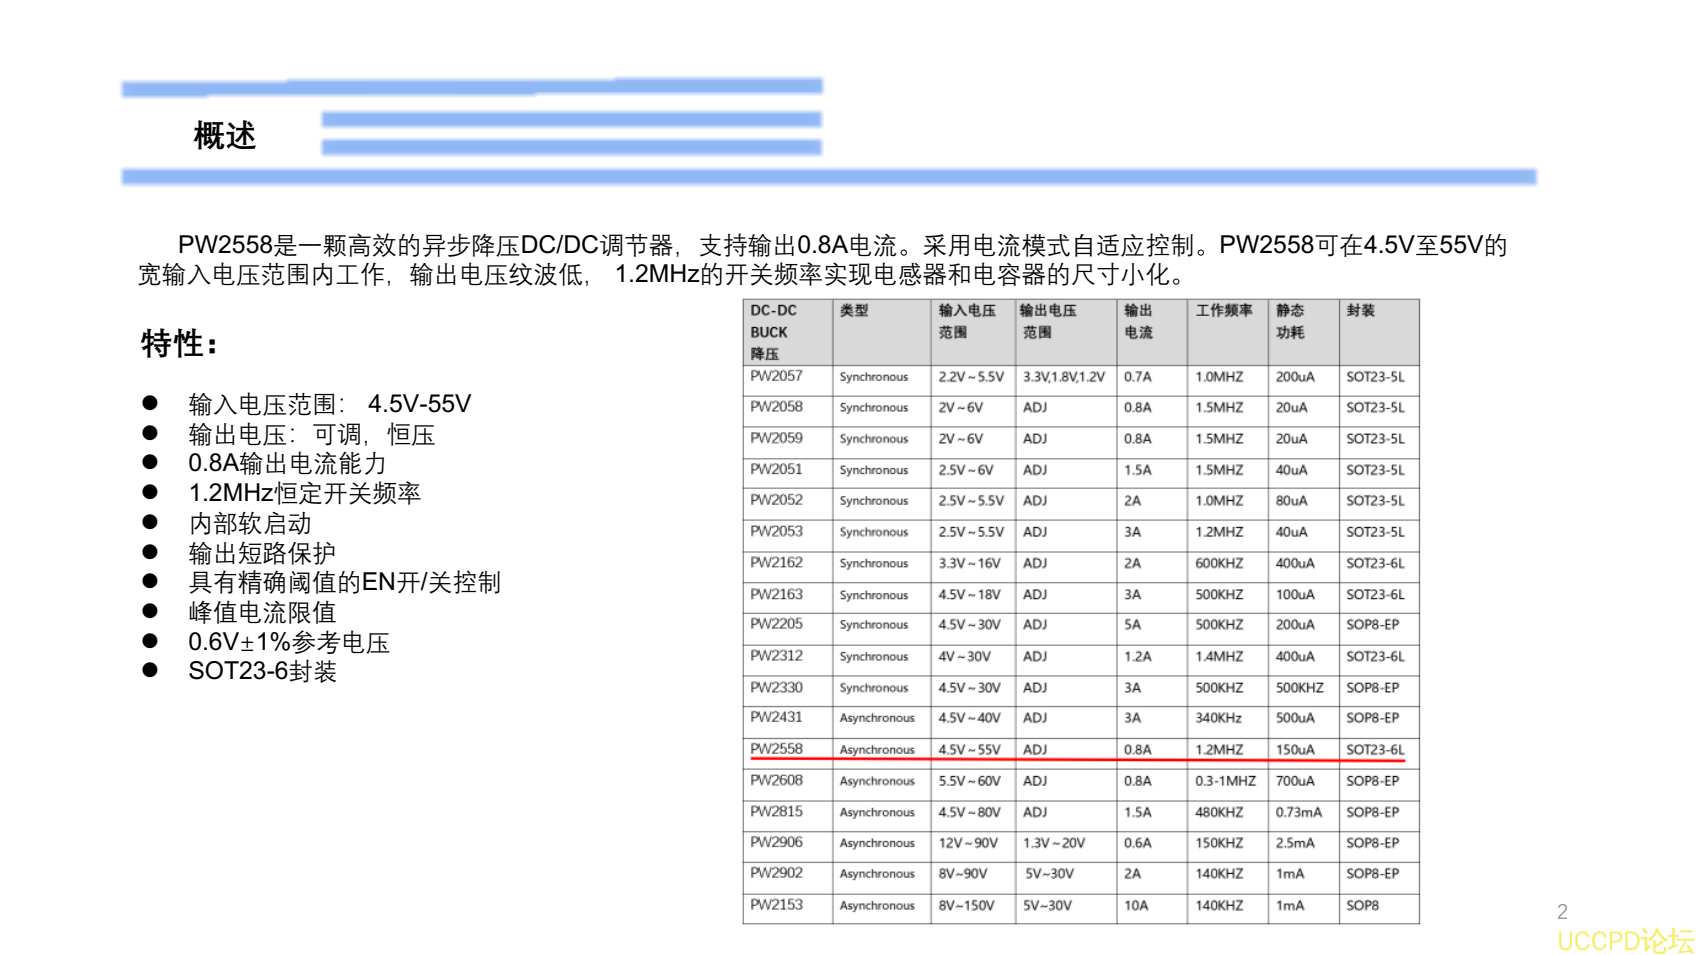Click the page number 2

[1564, 910]
